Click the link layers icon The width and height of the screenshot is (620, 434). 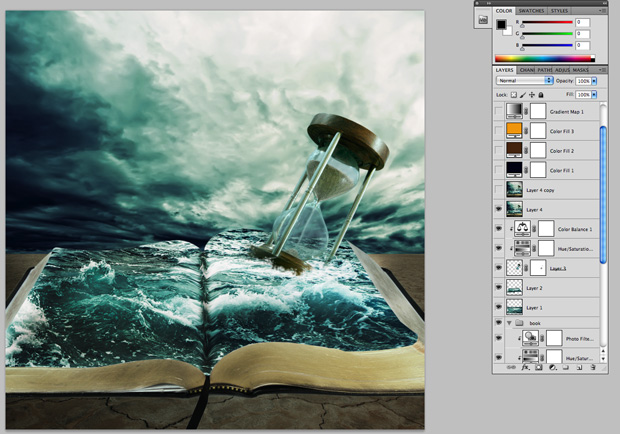tap(511, 368)
